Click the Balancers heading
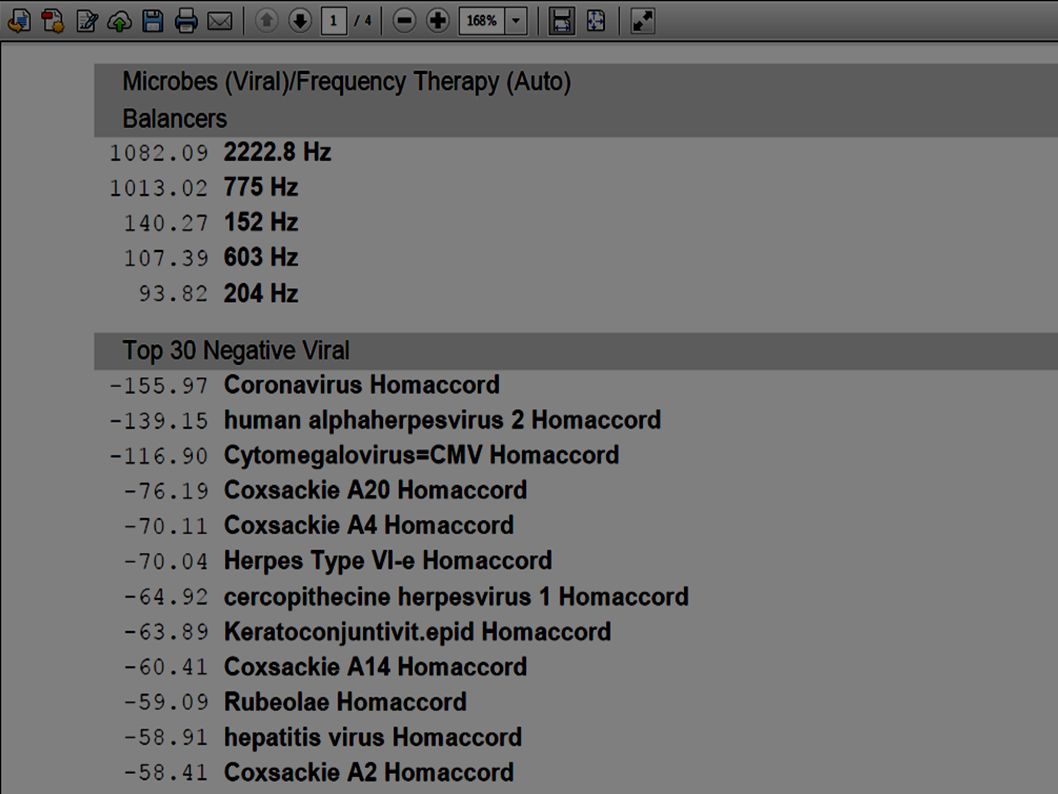The height and width of the screenshot is (794, 1058). pos(175,119)
